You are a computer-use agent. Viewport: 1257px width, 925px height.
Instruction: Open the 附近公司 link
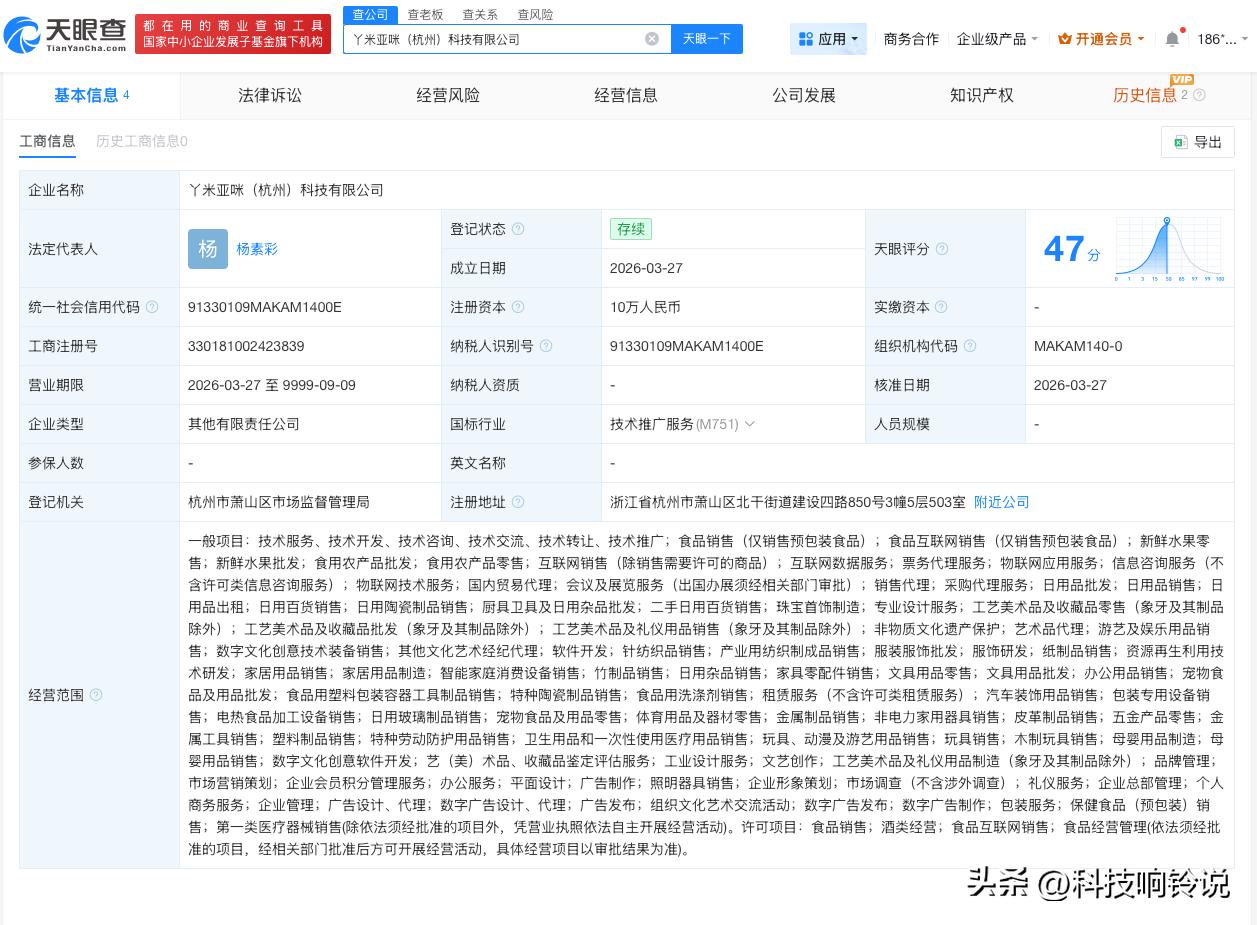tap(1001, 502)
